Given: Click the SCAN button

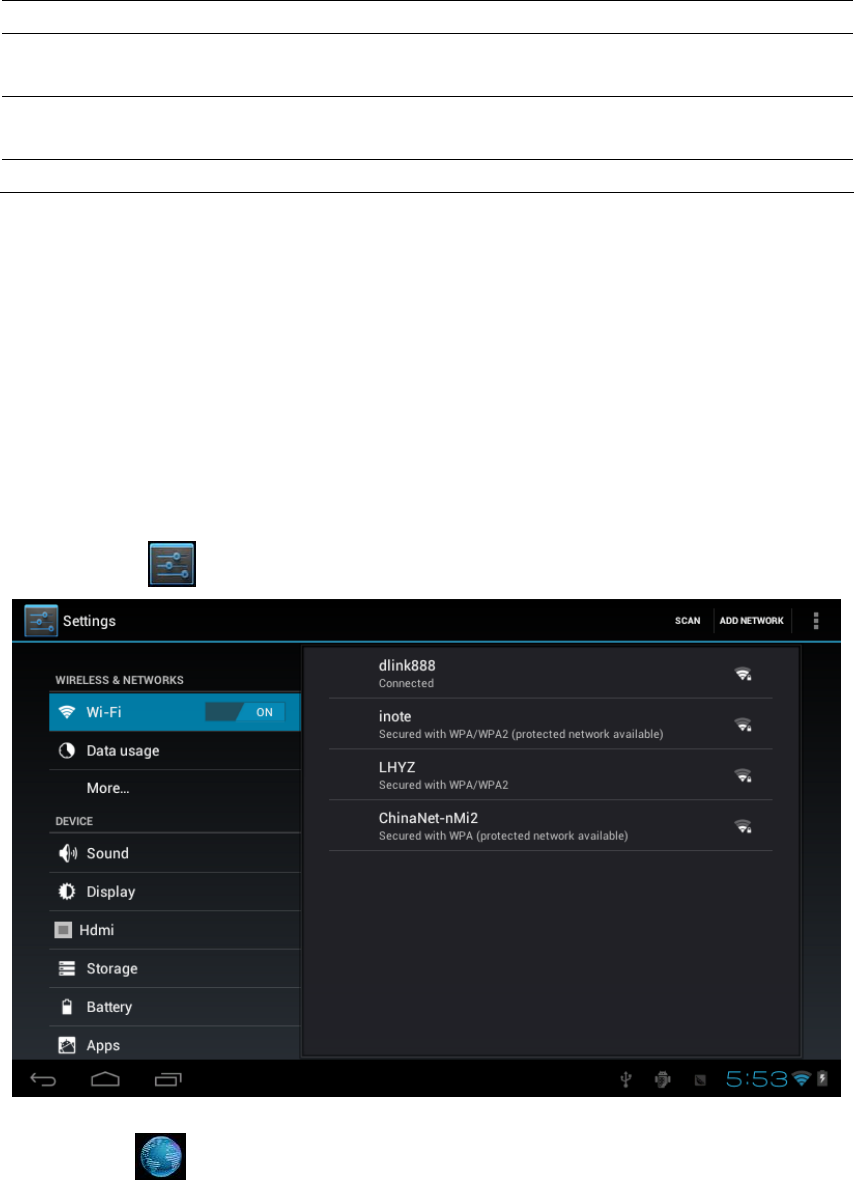Looking at the screenshot, I should tap(687, 621).
